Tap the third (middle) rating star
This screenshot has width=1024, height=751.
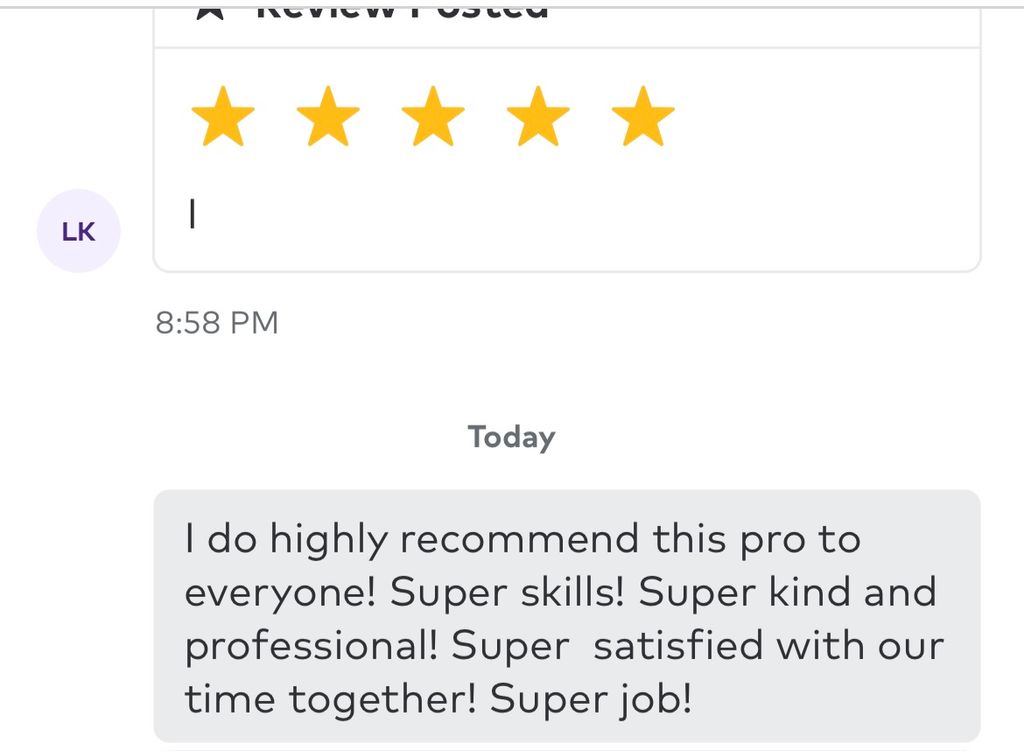[433, 117]
